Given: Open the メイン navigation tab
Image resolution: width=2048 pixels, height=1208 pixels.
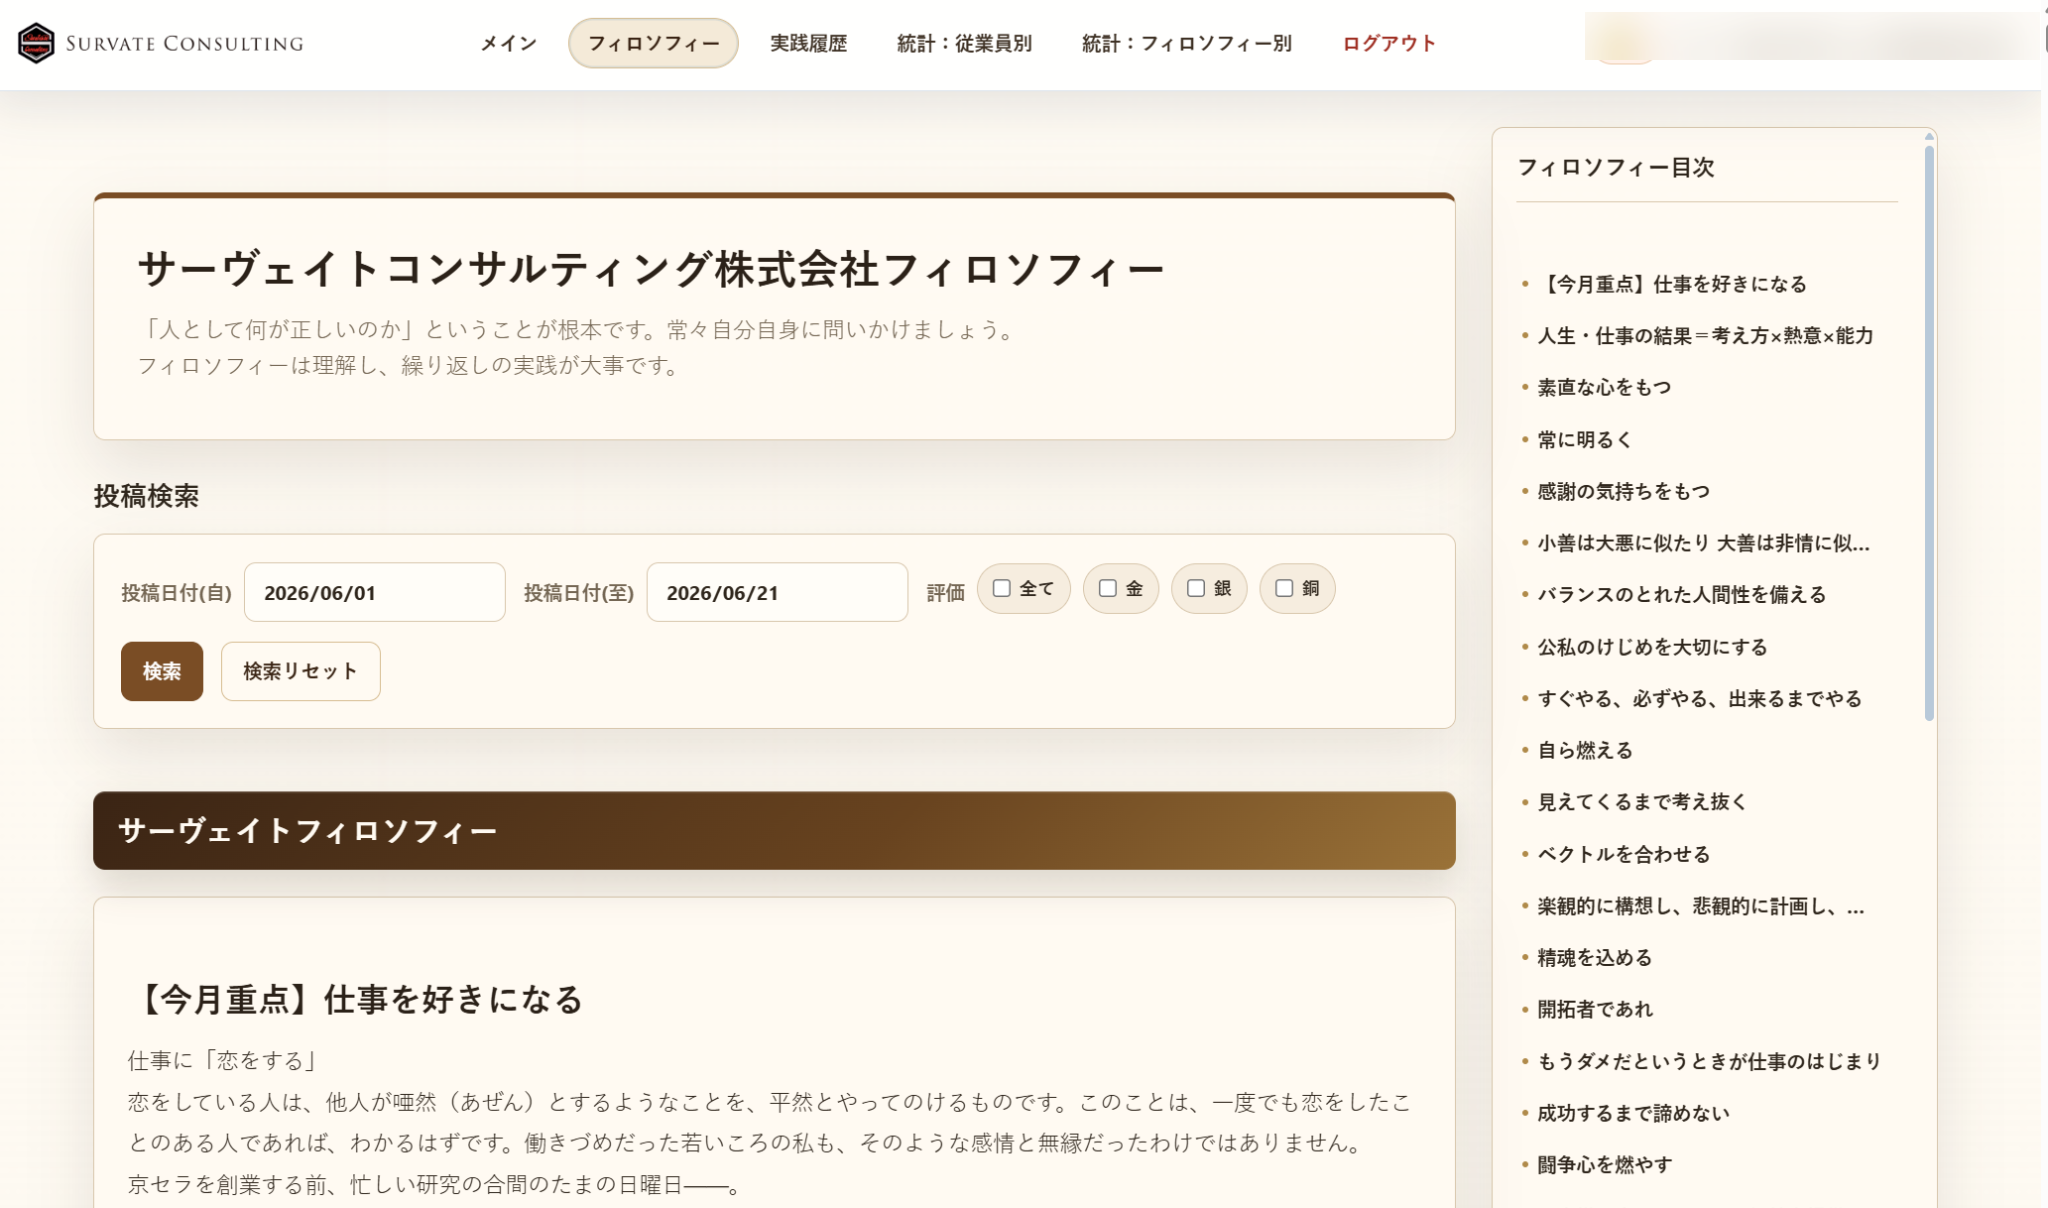Looking at the screenshot, I should 508,43.
